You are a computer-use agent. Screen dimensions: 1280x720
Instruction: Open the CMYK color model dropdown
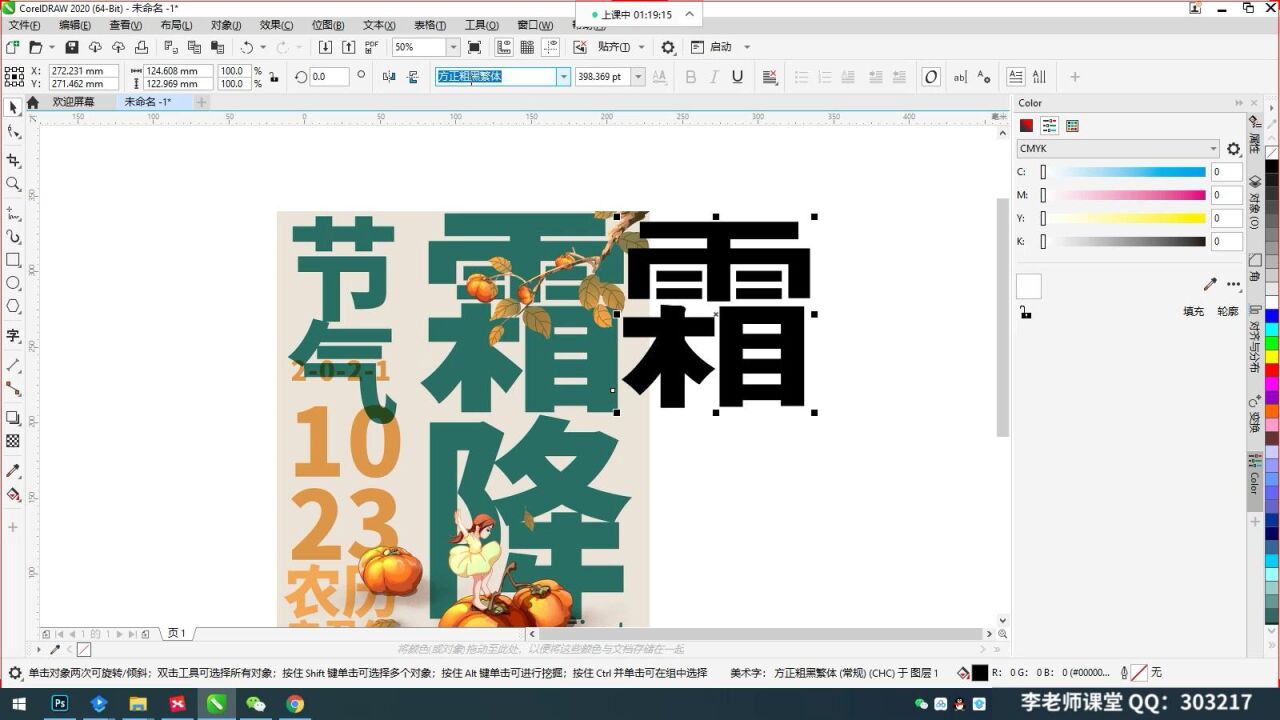pos(1118,149)
